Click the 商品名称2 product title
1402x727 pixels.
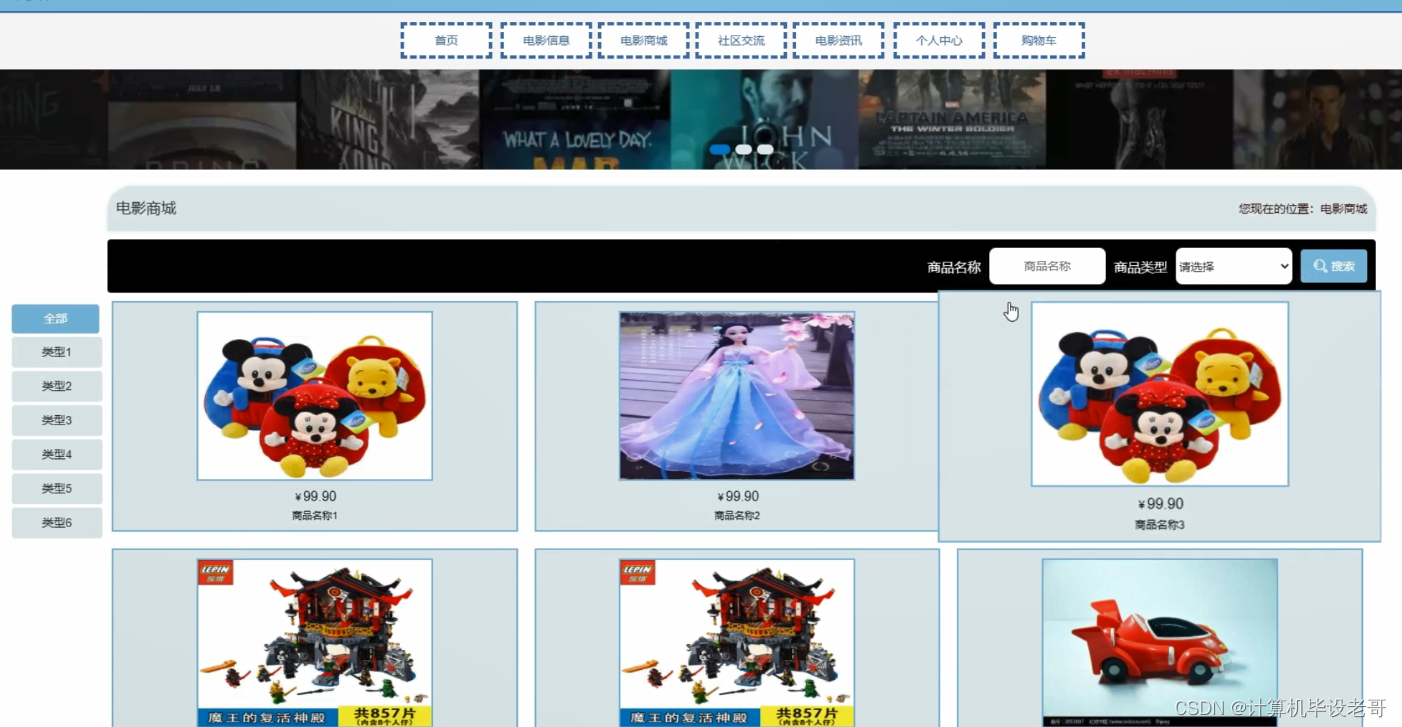(x=737, y=516)
